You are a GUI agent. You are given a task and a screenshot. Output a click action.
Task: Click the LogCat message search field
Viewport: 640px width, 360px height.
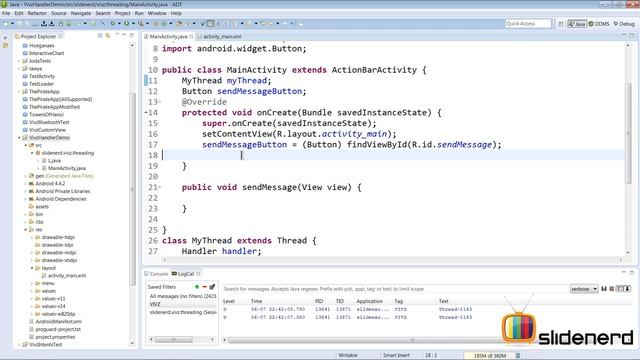(395, 289)
